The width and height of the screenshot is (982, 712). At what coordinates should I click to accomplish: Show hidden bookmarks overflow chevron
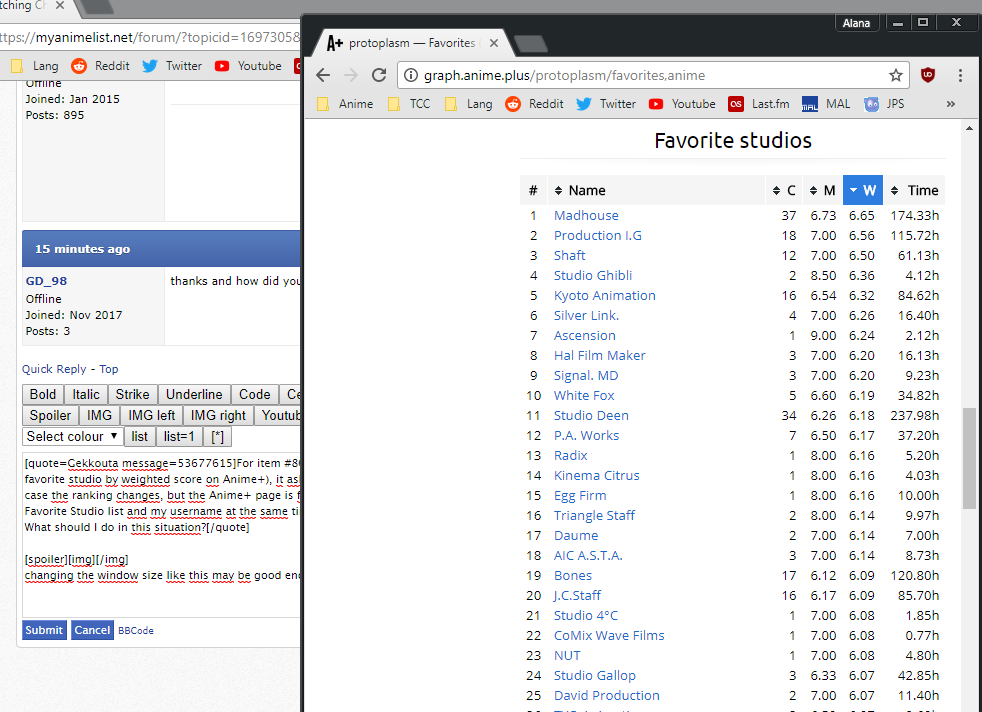pos(950,104)
